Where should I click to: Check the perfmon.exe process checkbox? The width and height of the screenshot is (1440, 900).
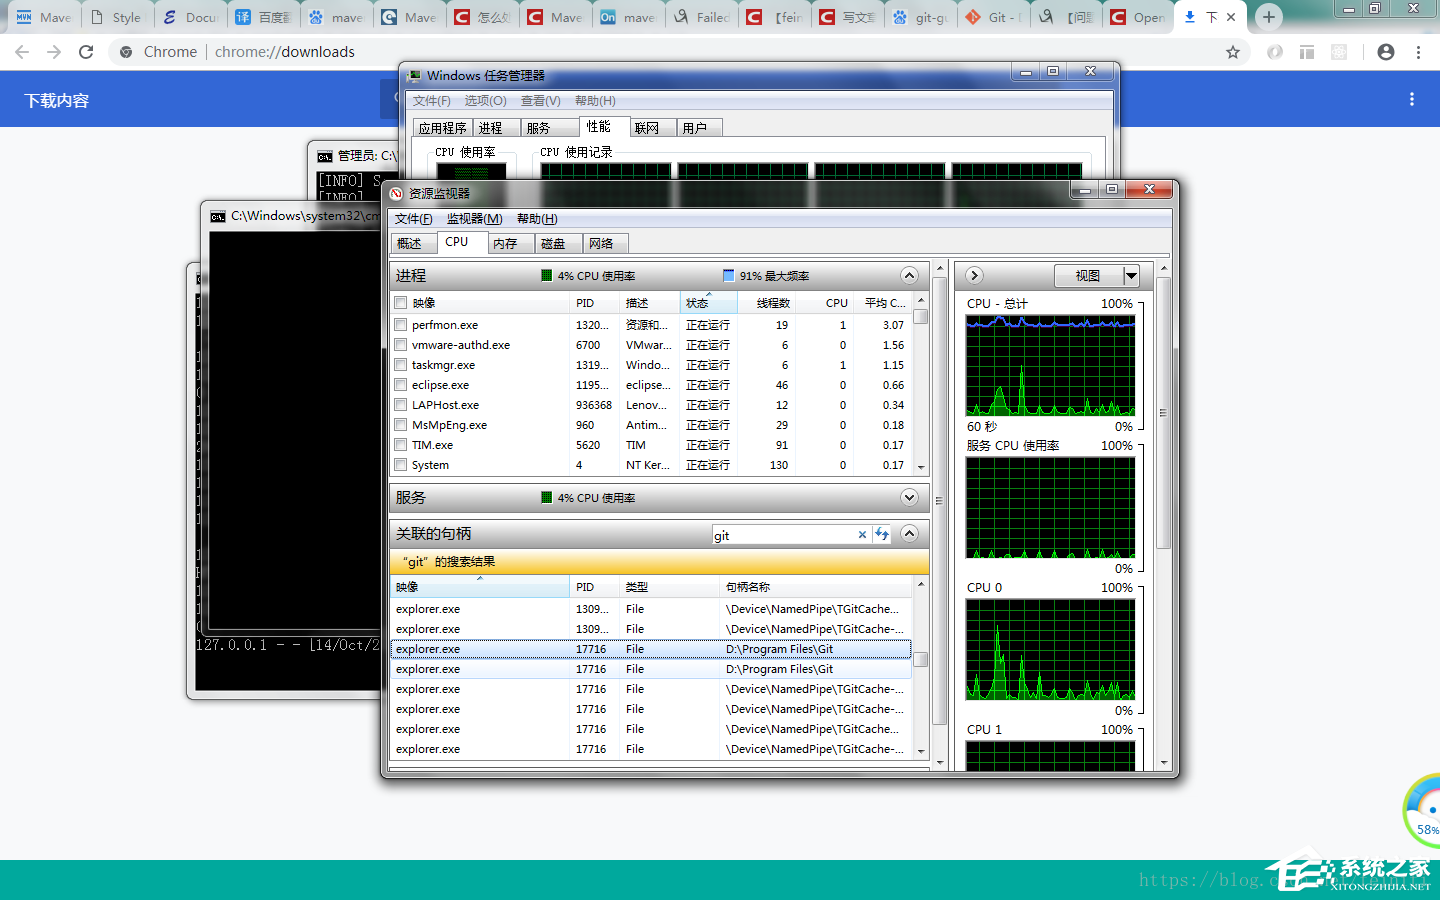click(401, 325)
